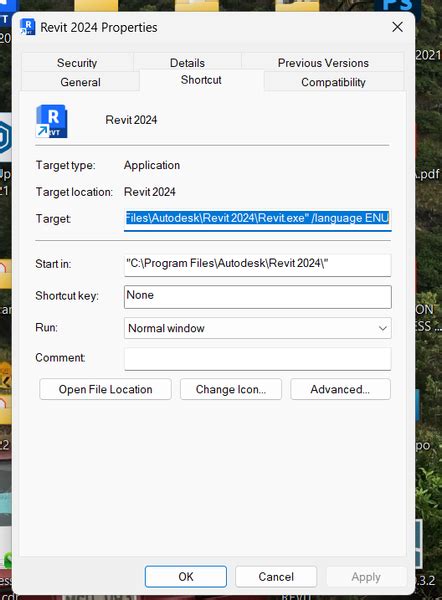
Task: Click the Revit 2024 name text
Action: (131, 120)
